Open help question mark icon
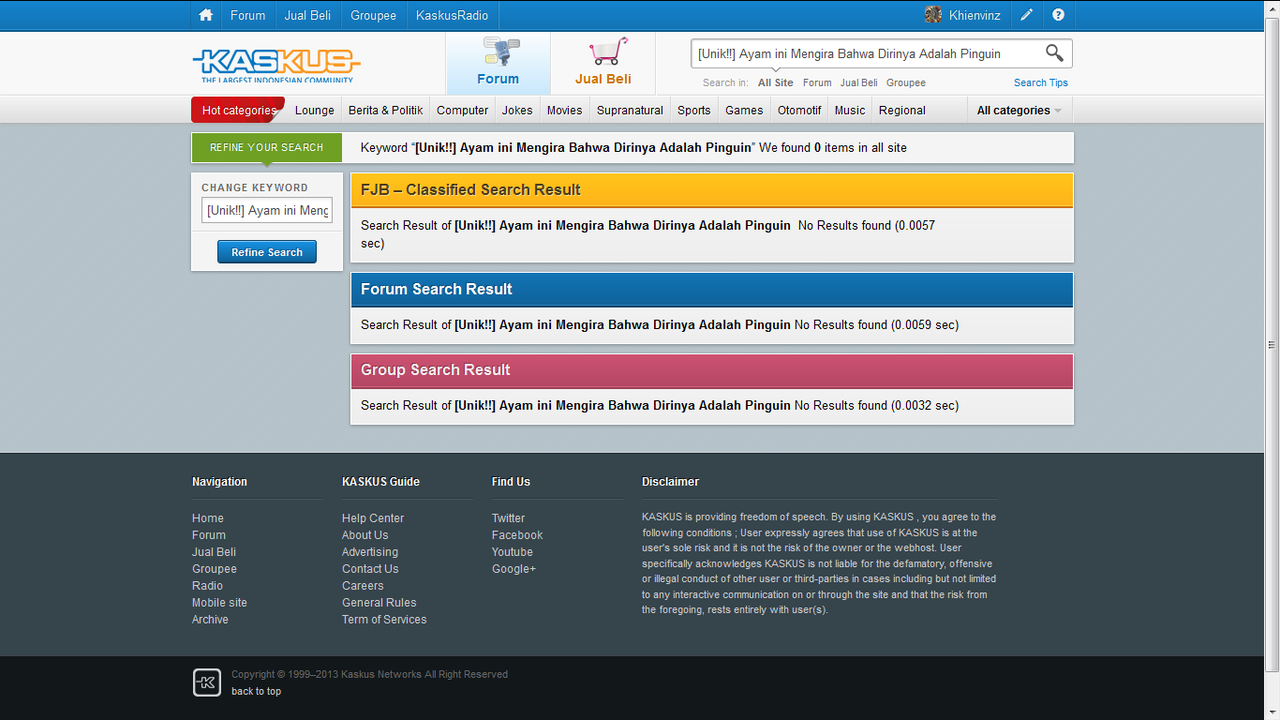 pyautogui.click(x=1058, y=15)
